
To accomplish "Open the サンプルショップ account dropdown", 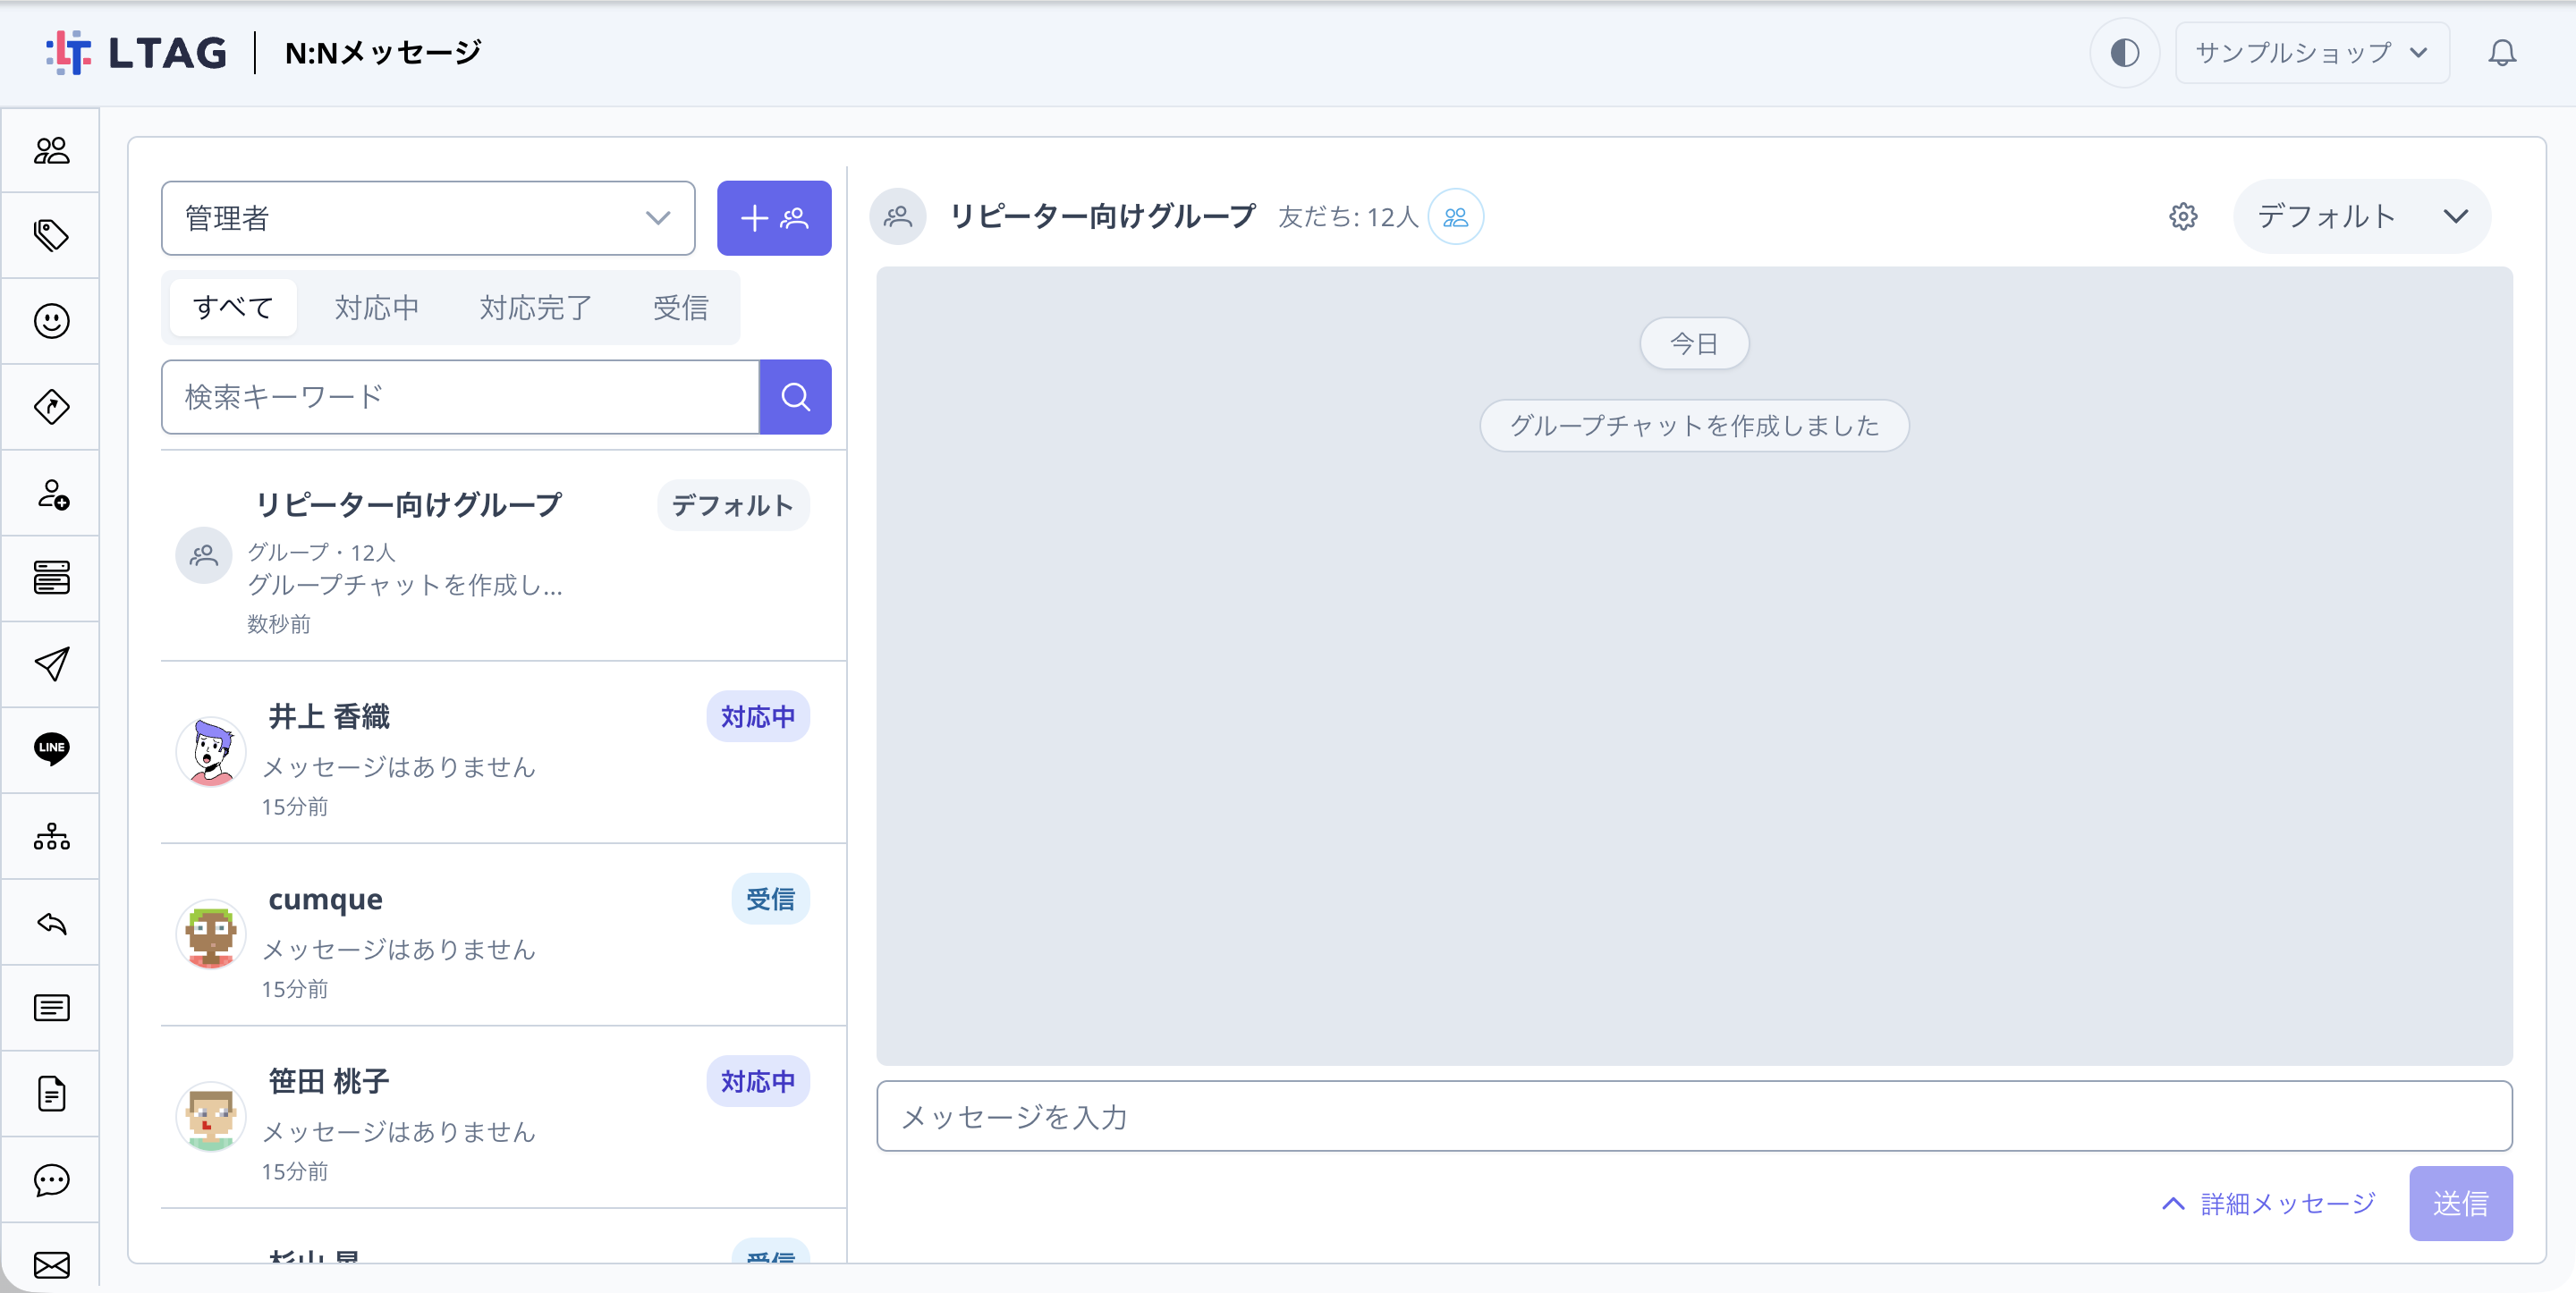I will [x=2312, y=53].
